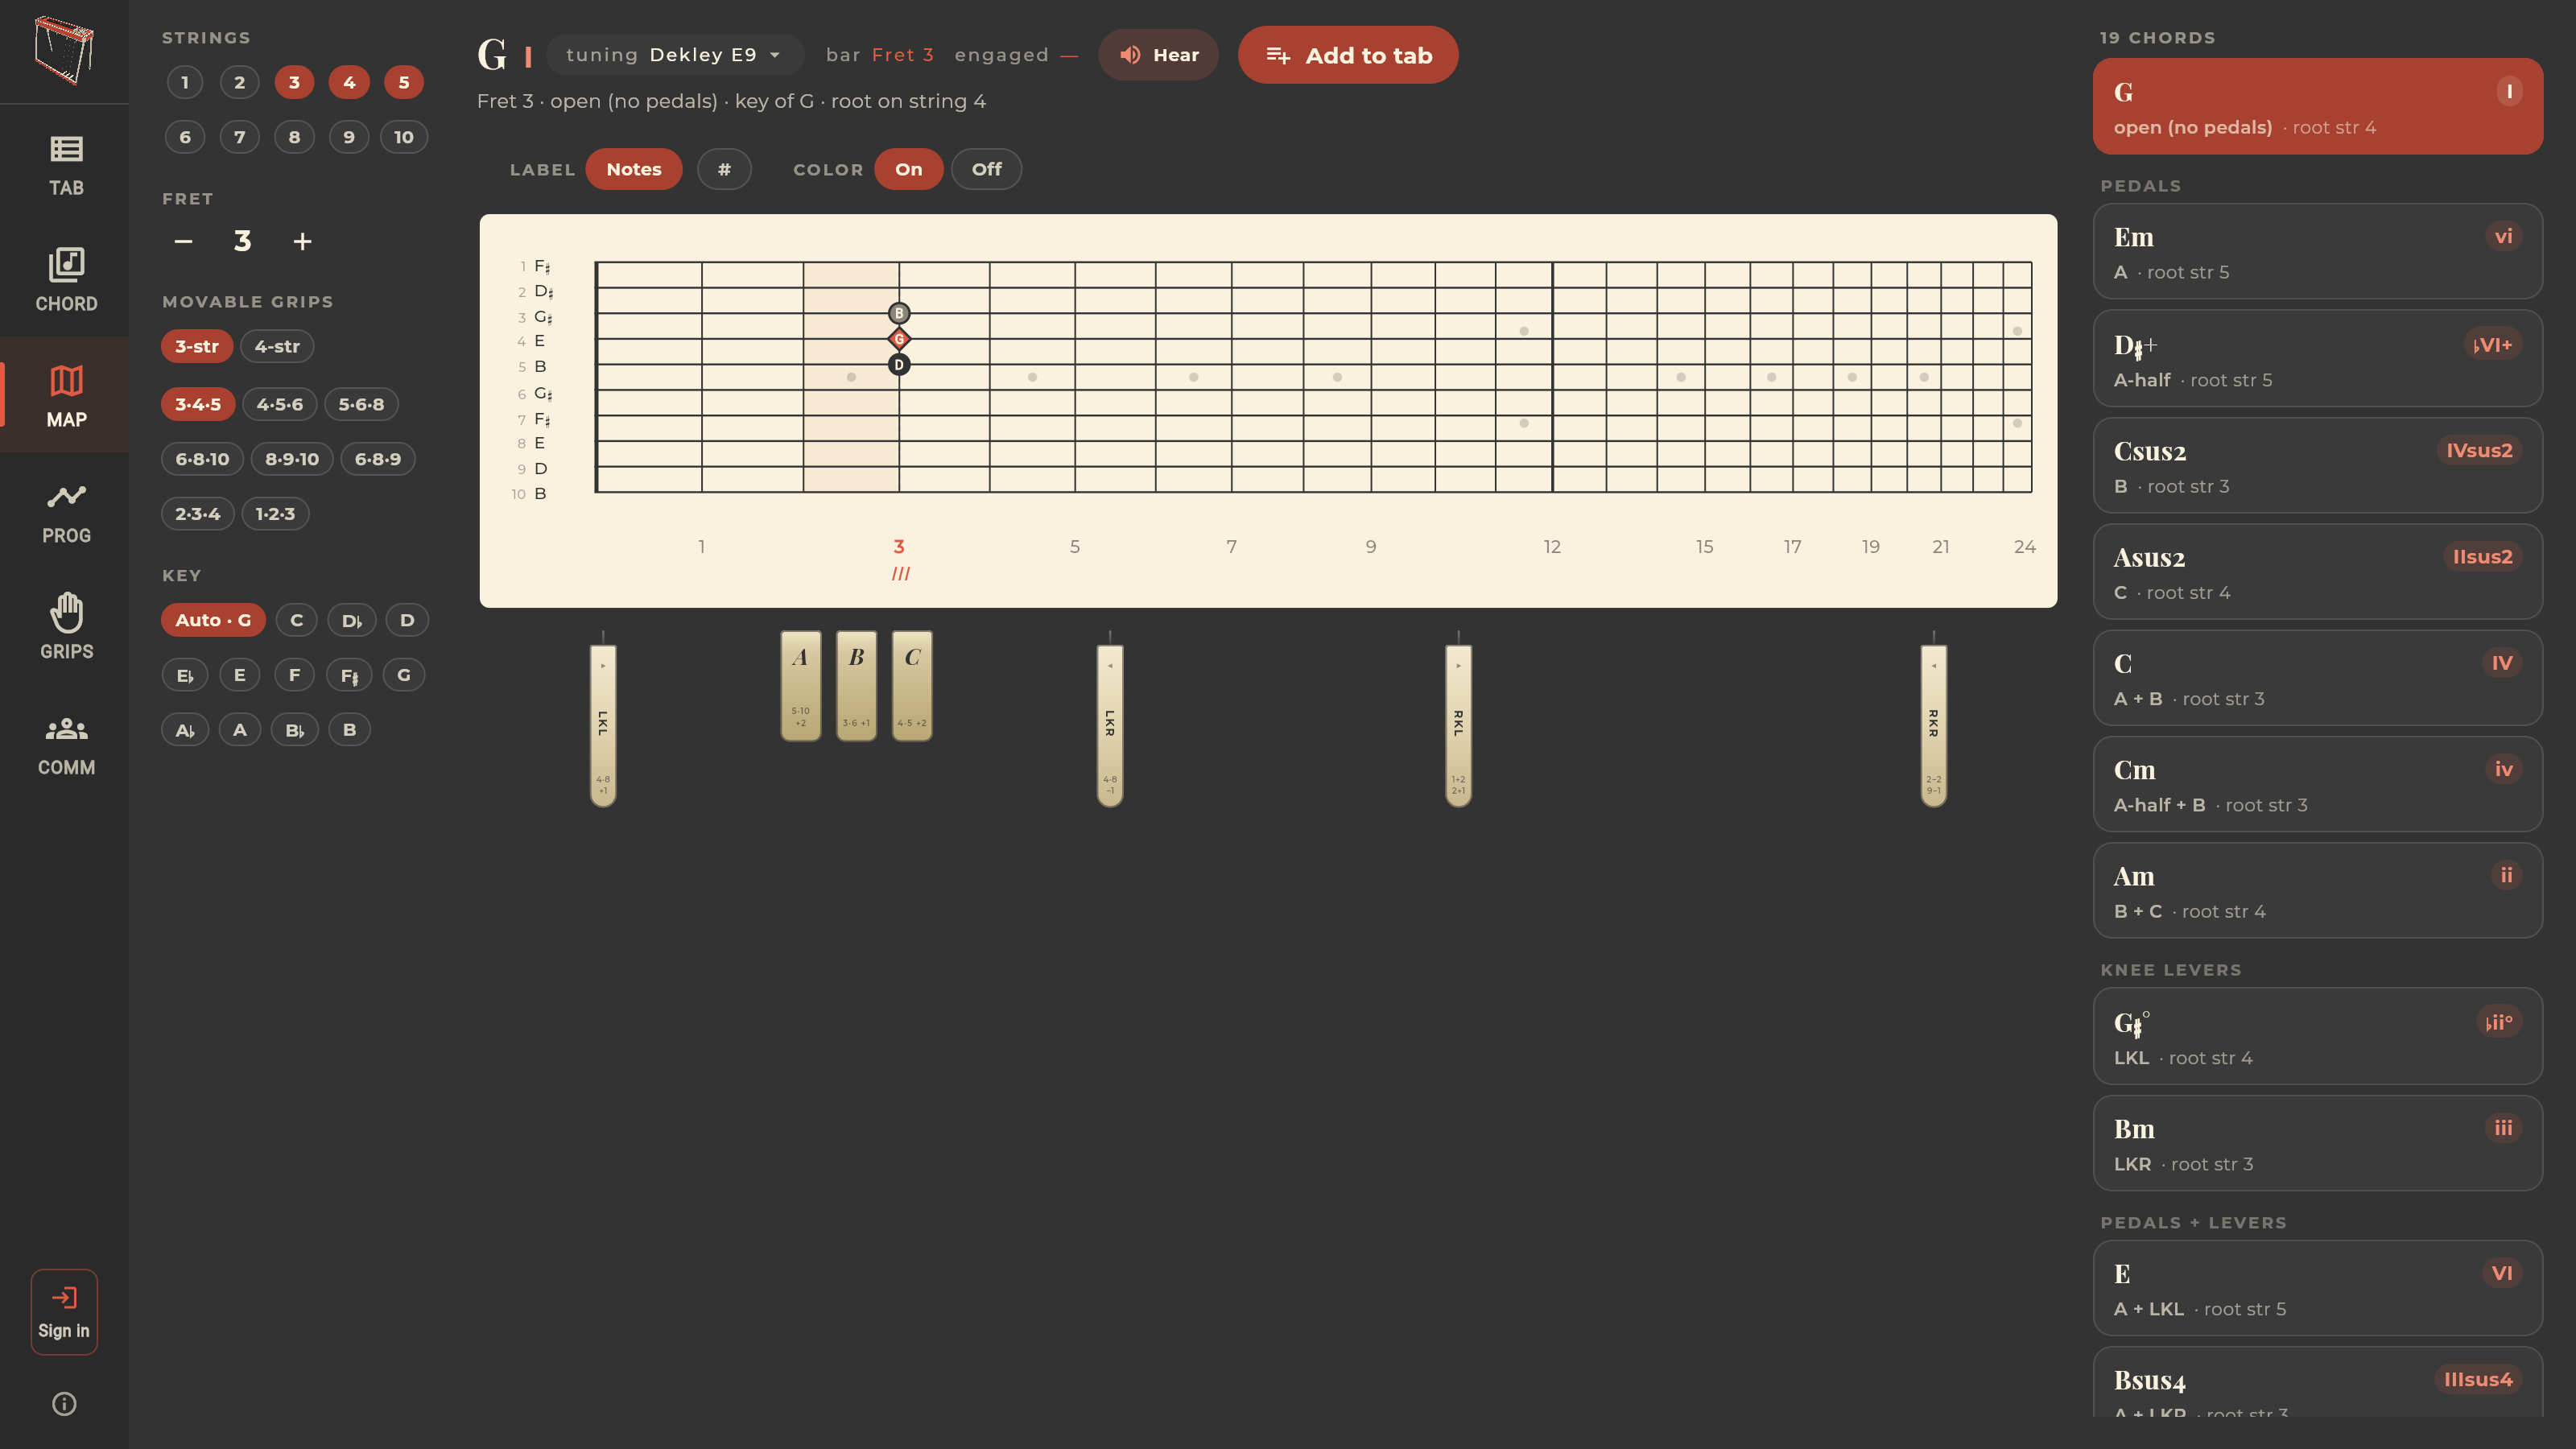Select the G open (no pedals) chord card
Image resolution: width=2576 pixels, height=1449 pixels.
coord(2318,106)
